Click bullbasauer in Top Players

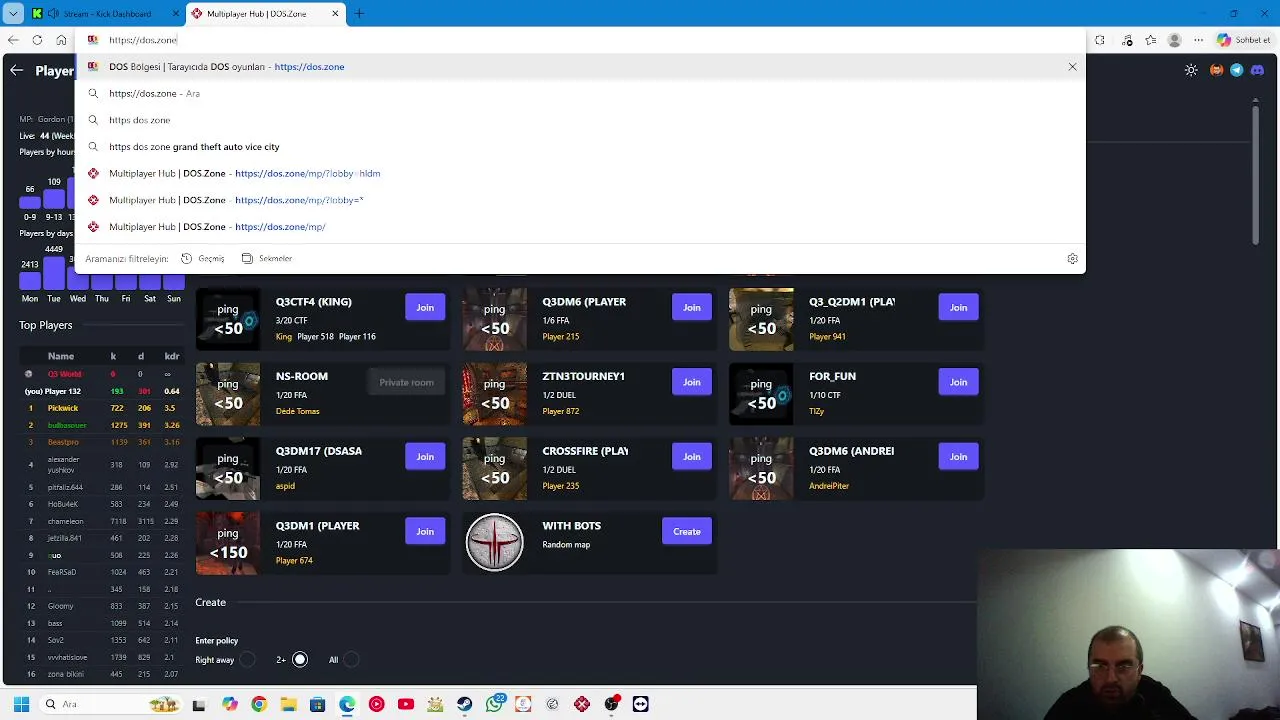point(67,425)
